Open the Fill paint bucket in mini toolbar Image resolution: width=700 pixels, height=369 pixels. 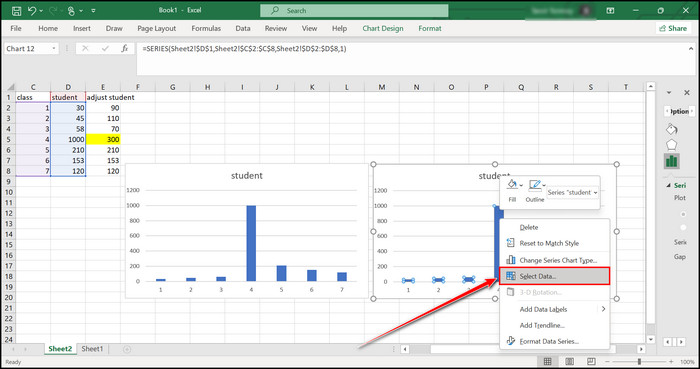pos(512,185)
